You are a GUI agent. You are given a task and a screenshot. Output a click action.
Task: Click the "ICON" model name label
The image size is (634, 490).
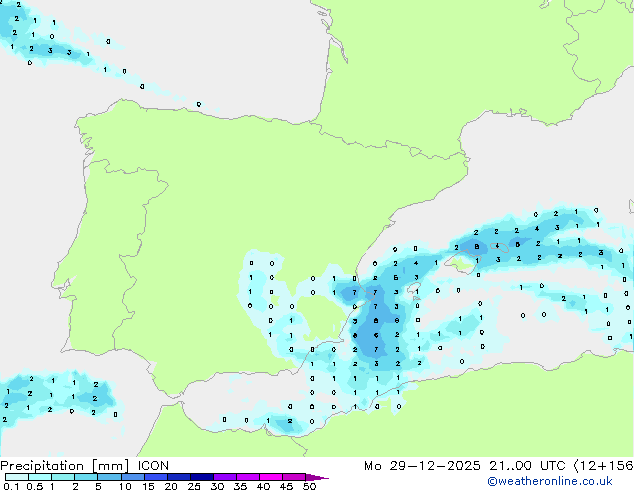(x=153, y=466)
